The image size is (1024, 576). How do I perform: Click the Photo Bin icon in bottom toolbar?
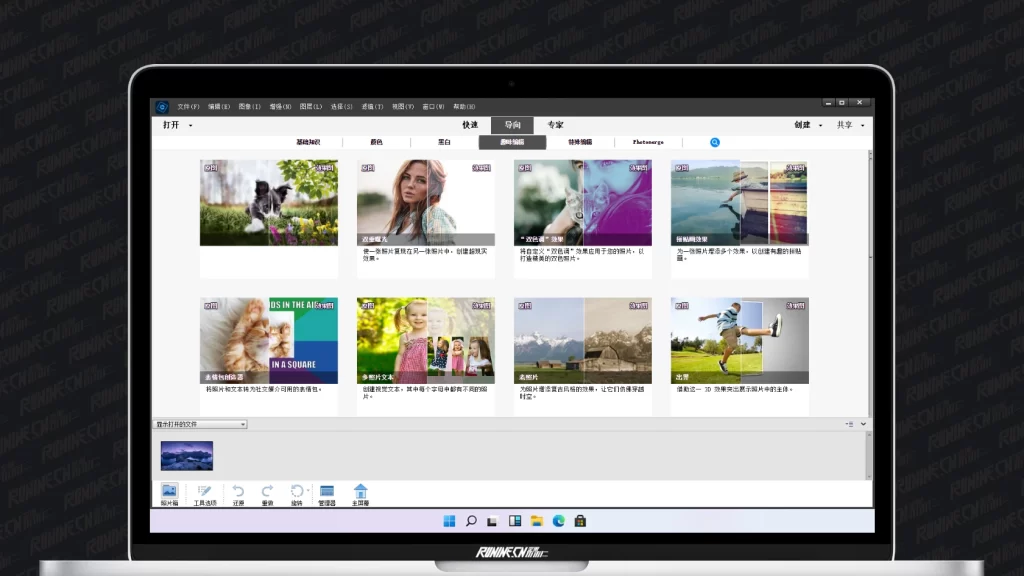170,493
